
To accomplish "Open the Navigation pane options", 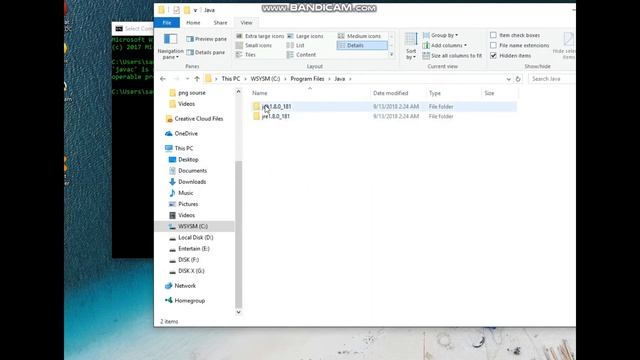I will (x=170, y=47).
